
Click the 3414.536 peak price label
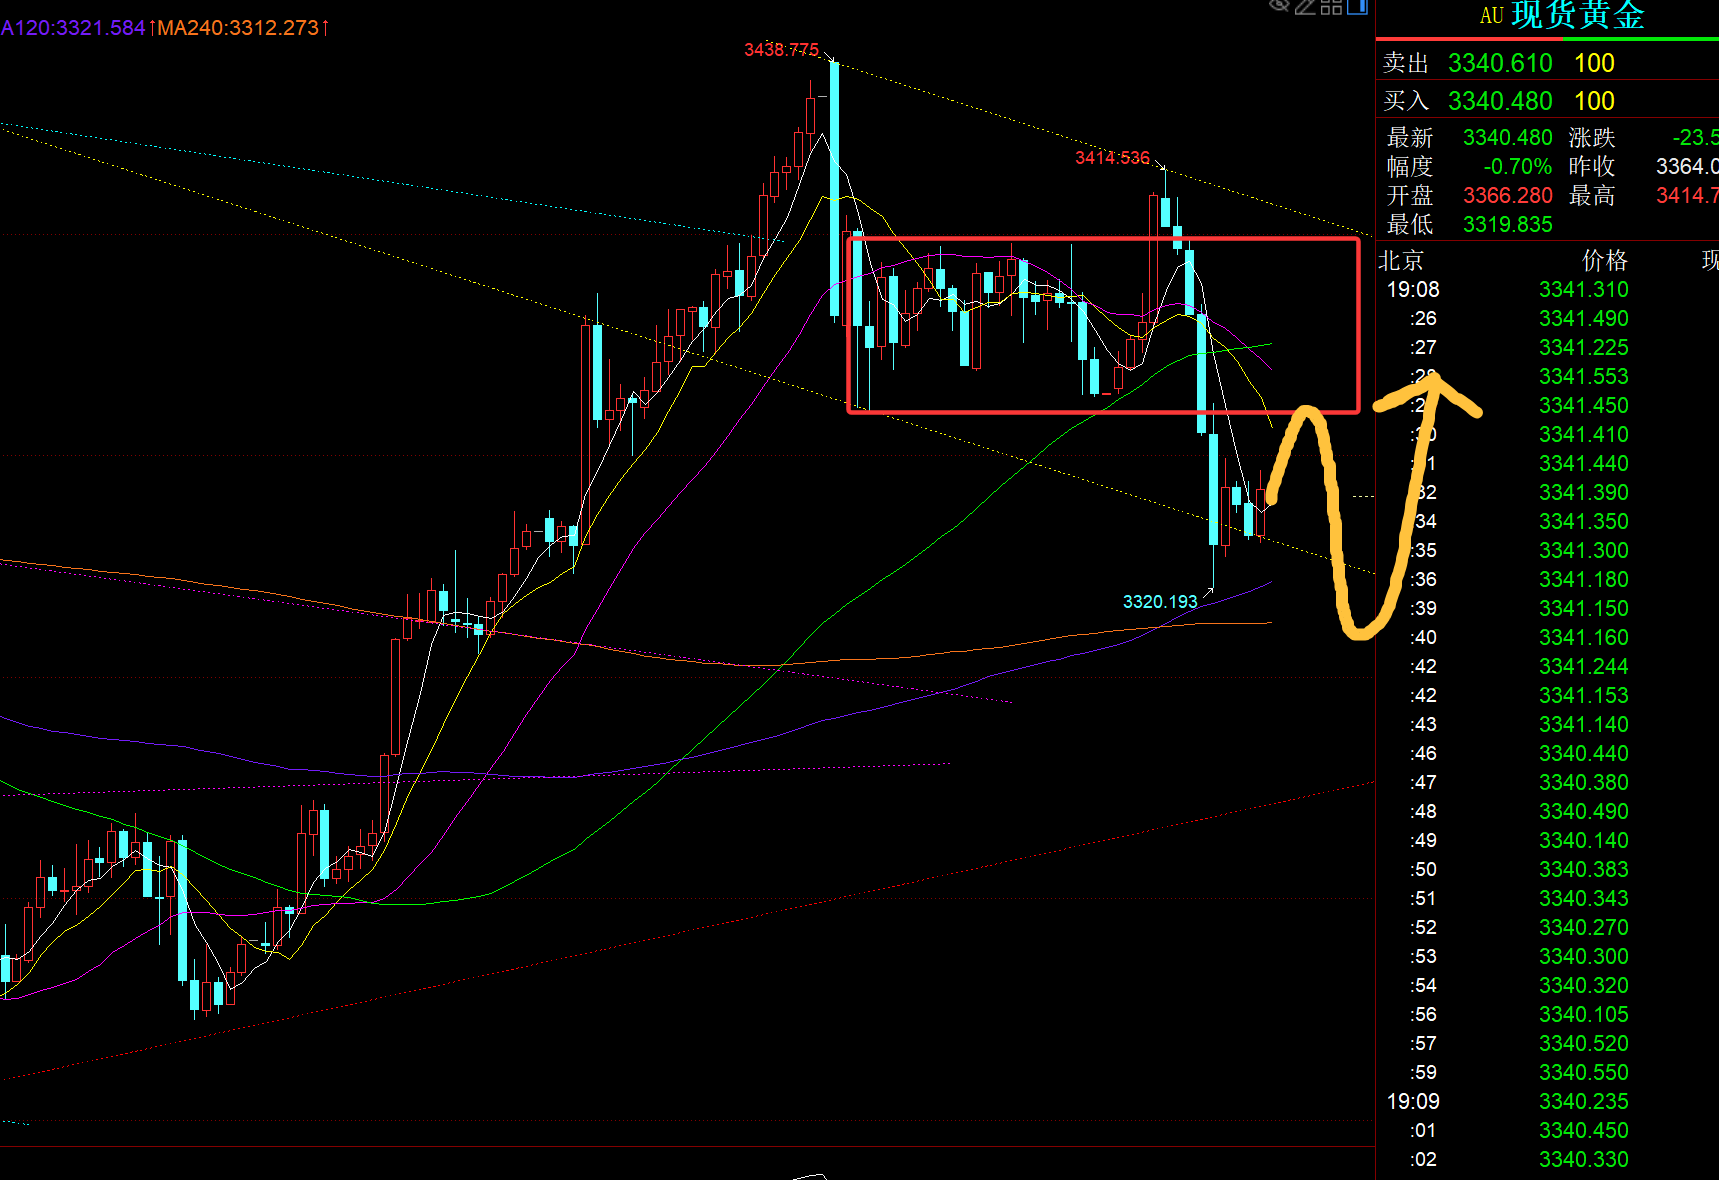[1112, 158]
